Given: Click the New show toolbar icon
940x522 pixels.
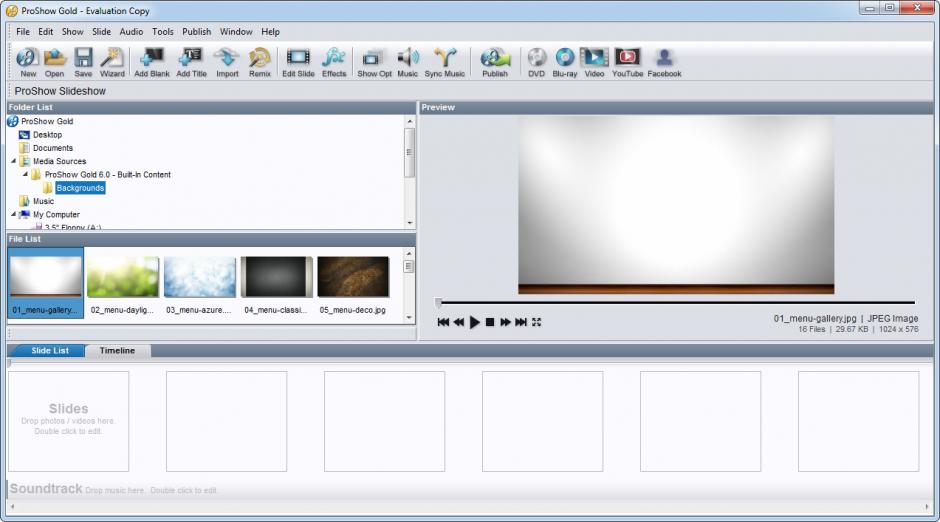Looking at the screenshot, I should (x=28, y=62).
